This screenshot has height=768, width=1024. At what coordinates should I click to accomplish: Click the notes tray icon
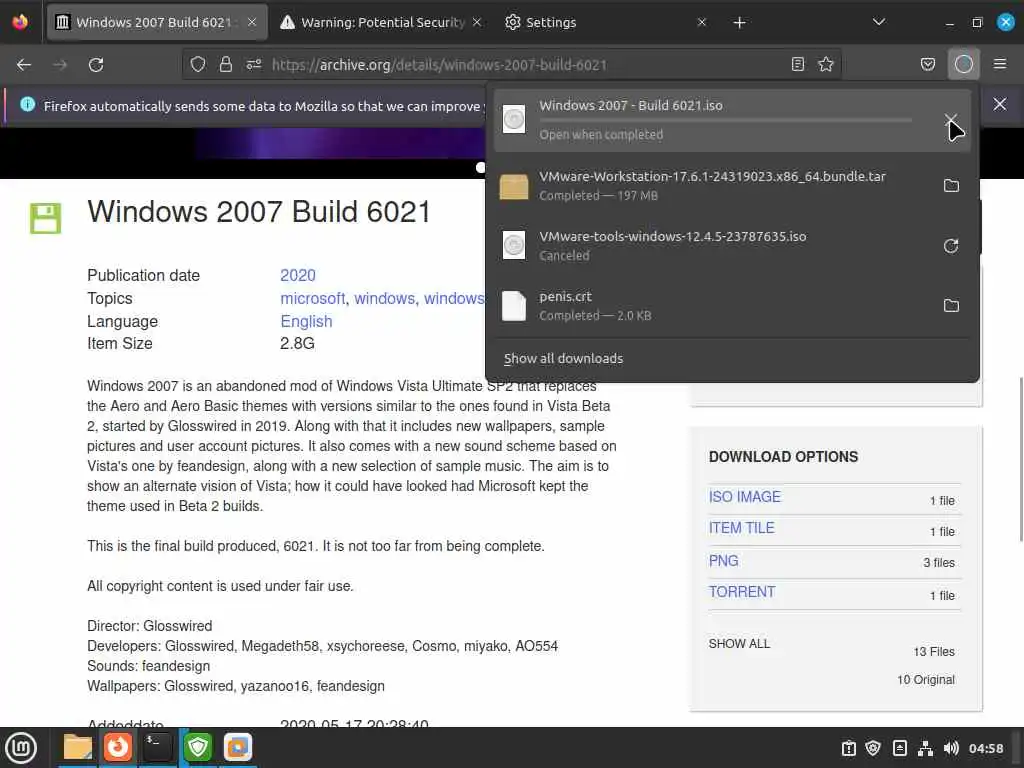(x=899, y=748)
